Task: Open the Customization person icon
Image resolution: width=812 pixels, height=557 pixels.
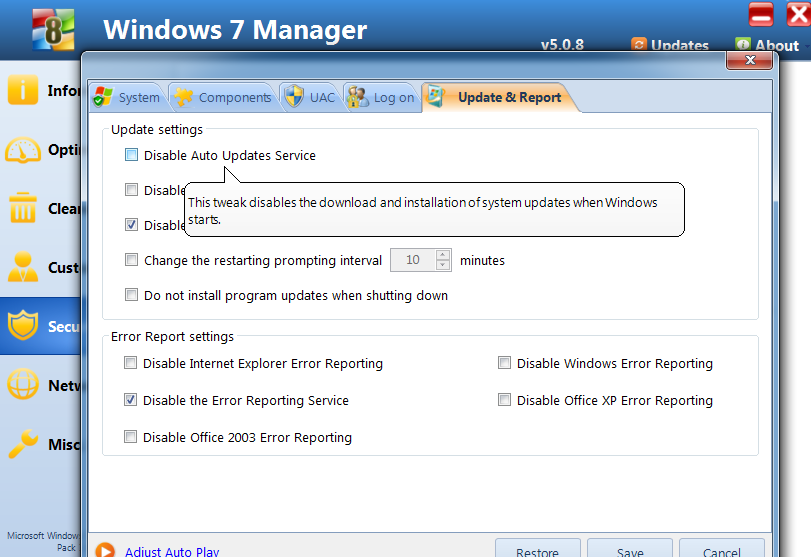Action: pos(22,267)
